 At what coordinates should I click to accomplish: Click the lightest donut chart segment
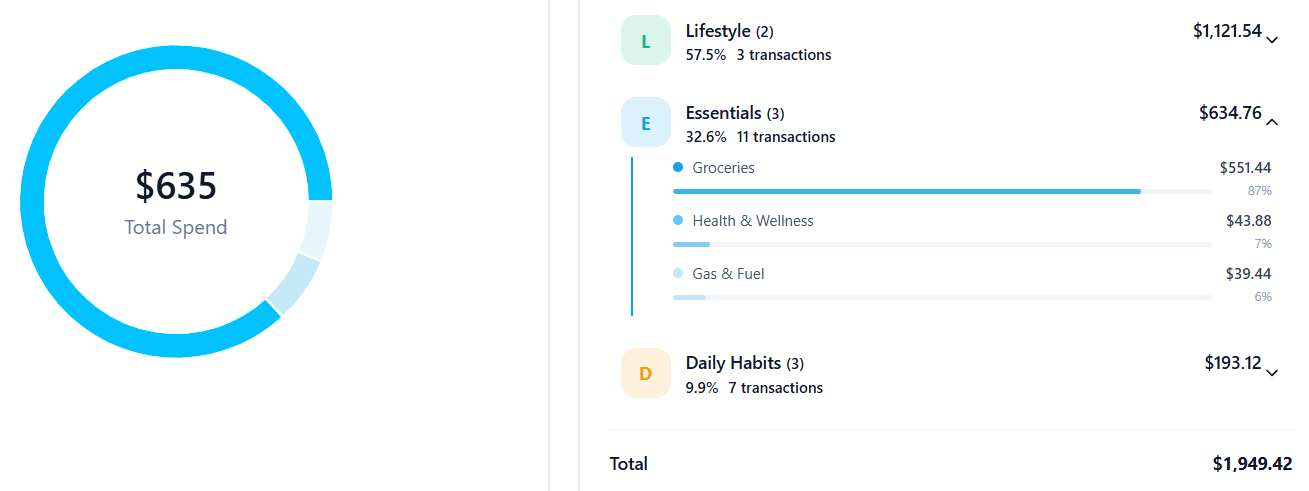pos(317,230)
